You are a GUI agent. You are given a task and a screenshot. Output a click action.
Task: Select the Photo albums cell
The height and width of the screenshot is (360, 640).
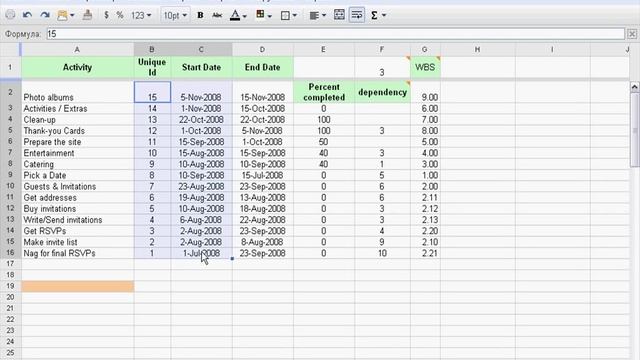pos(77,92)
